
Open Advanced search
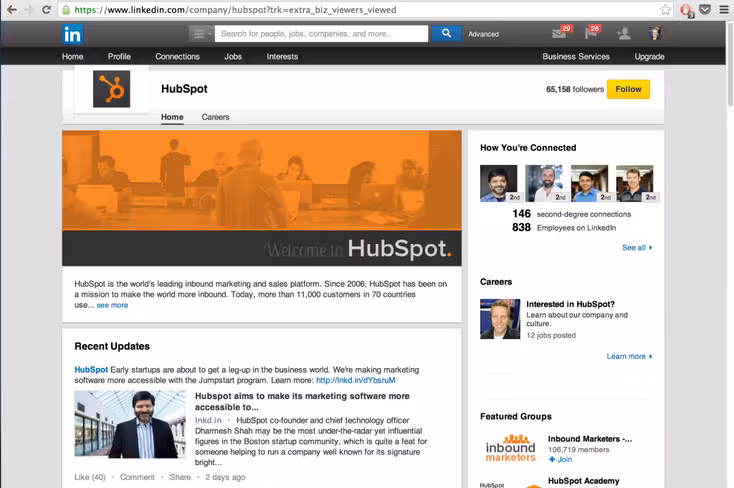click(483, 34)
